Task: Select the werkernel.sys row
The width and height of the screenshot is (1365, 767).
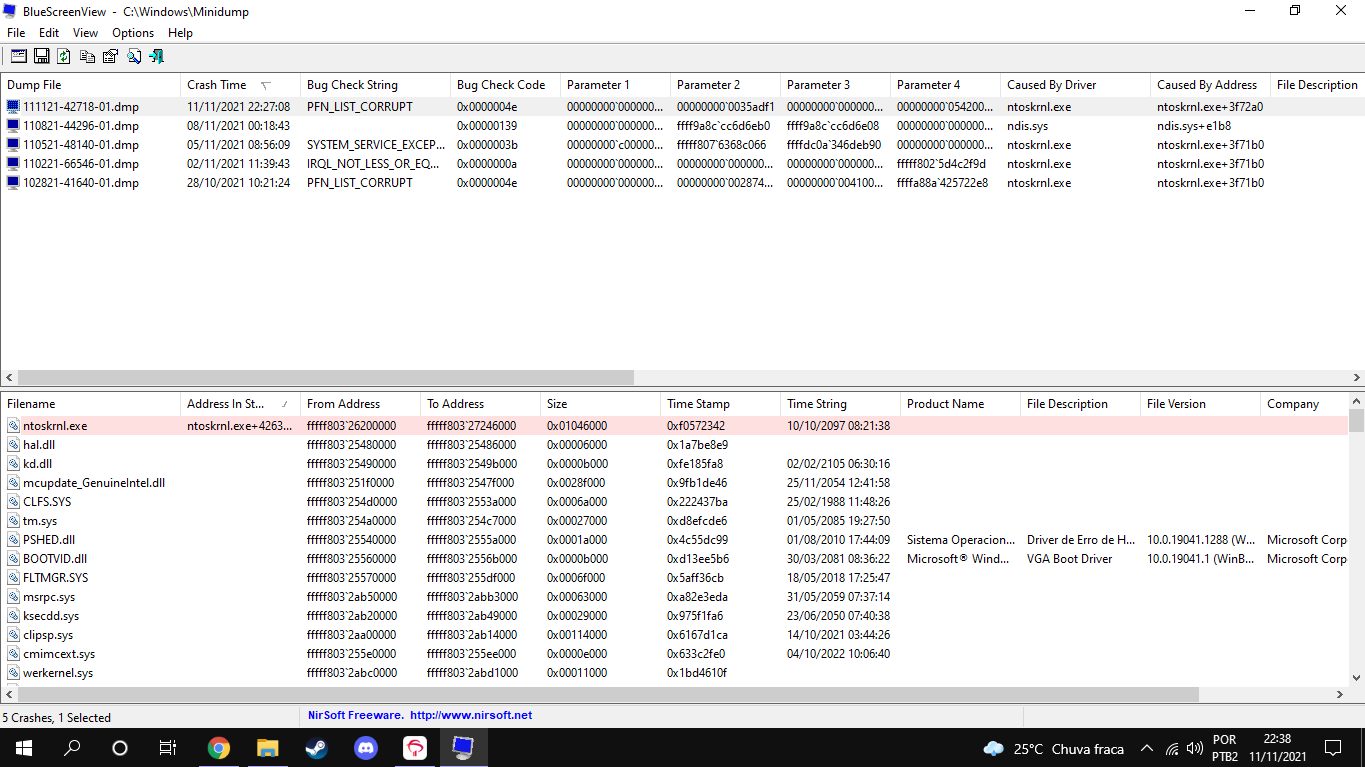Action: pos(675,673)
